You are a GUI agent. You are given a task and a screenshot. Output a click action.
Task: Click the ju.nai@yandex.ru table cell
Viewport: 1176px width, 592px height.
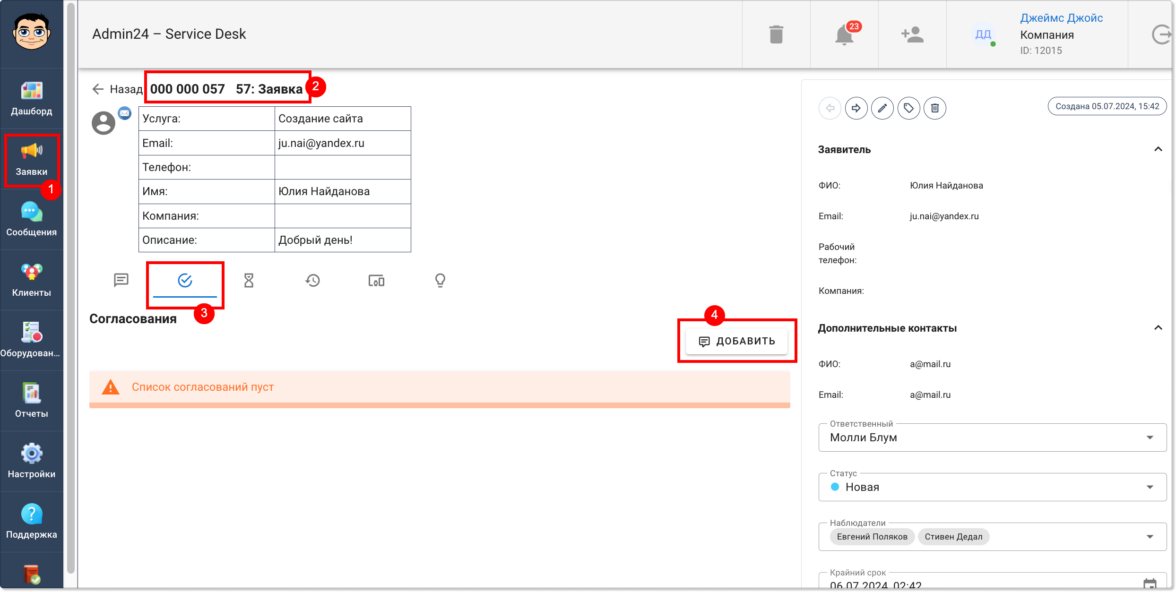[x=343, y=143]
